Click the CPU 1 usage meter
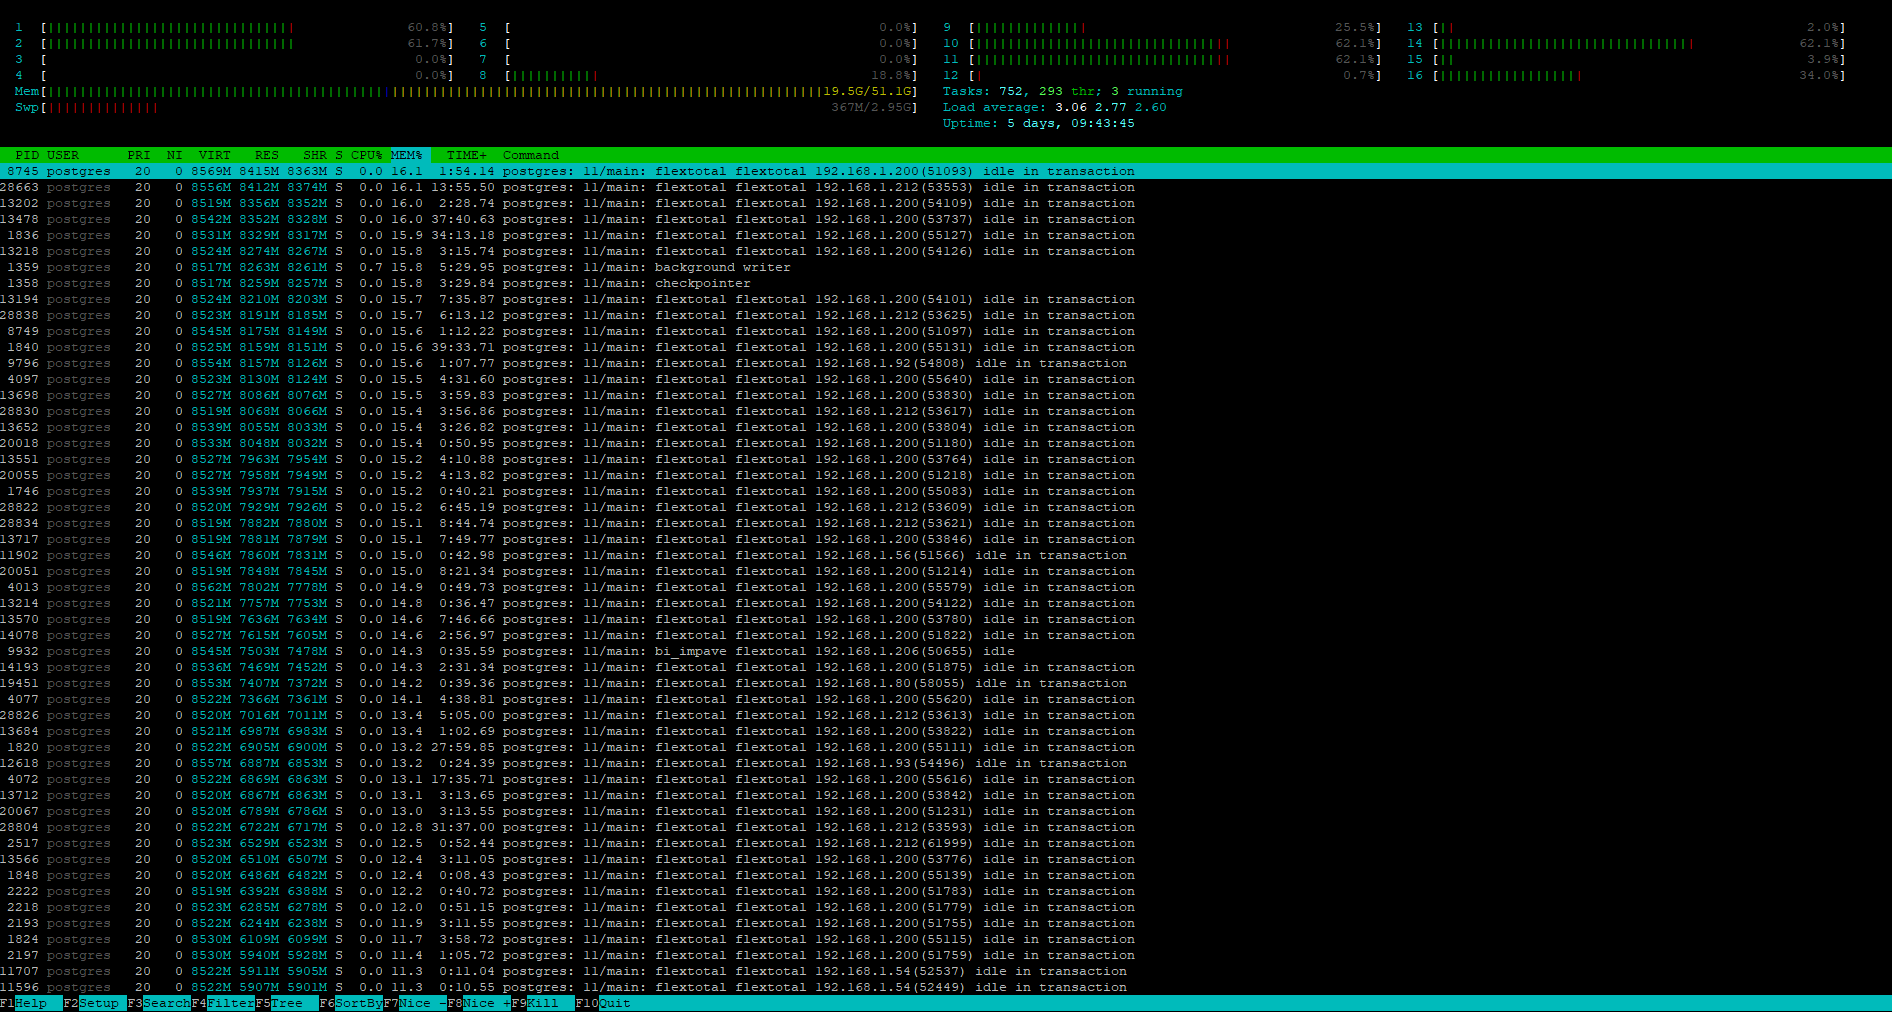 click(x=234, y=27)
